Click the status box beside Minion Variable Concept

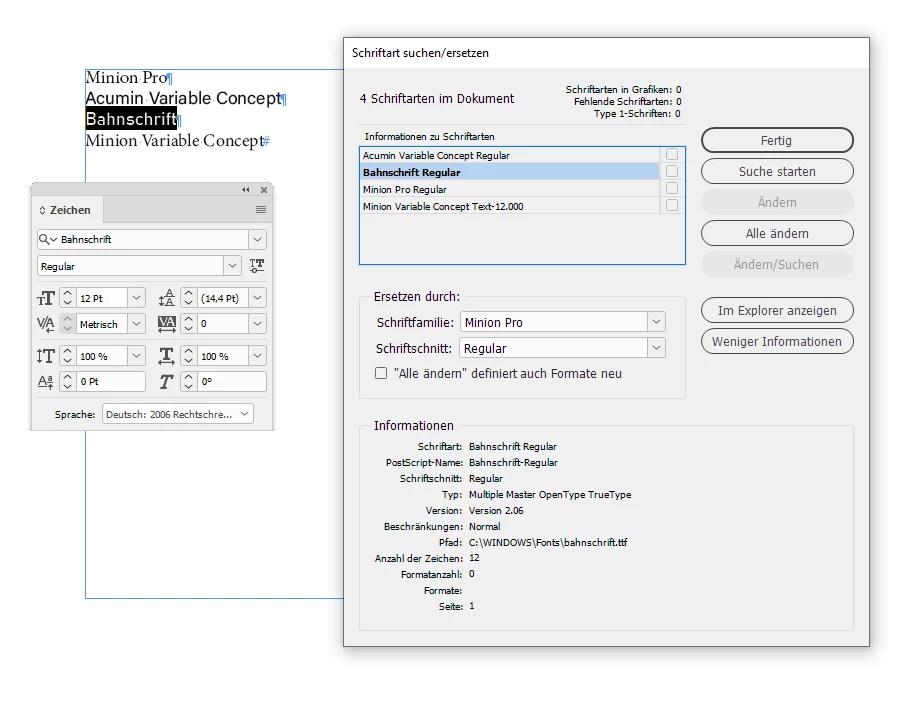tap(672, 205)
